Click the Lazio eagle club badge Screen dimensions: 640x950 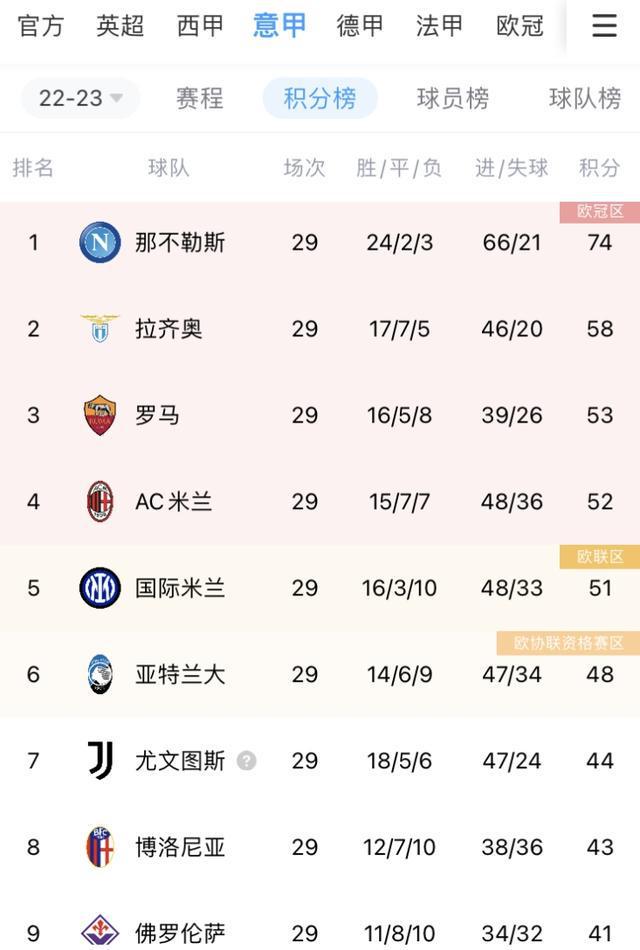(x=98, y=328)
